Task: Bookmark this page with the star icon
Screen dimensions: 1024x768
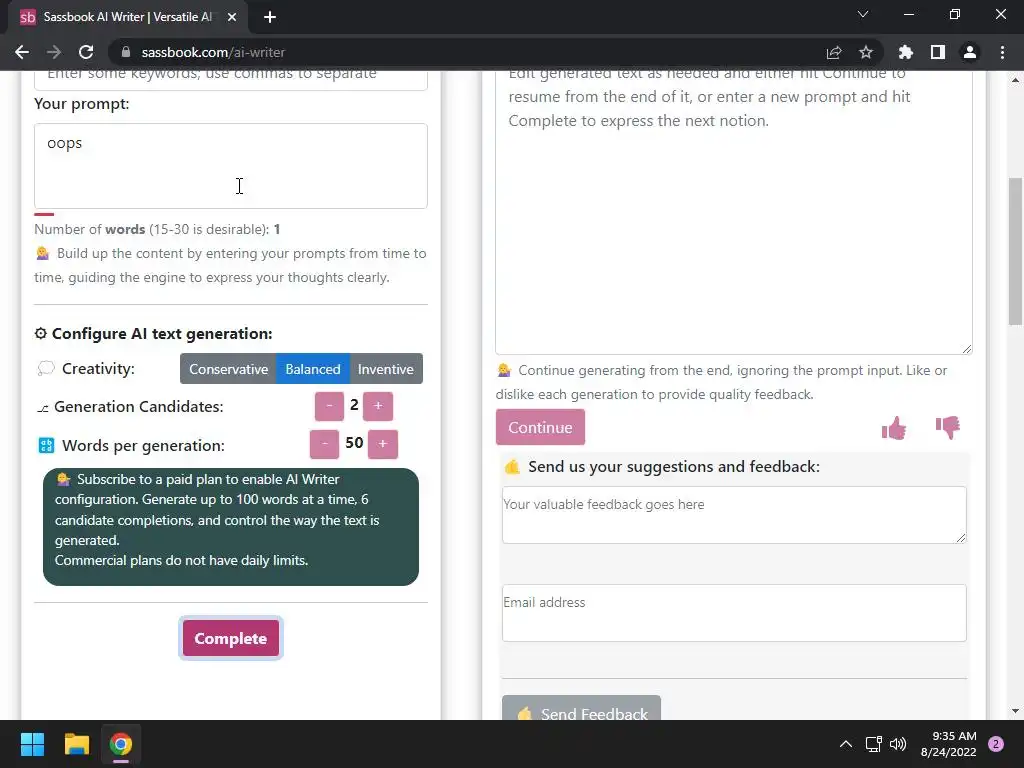Action: click(866, 52)
